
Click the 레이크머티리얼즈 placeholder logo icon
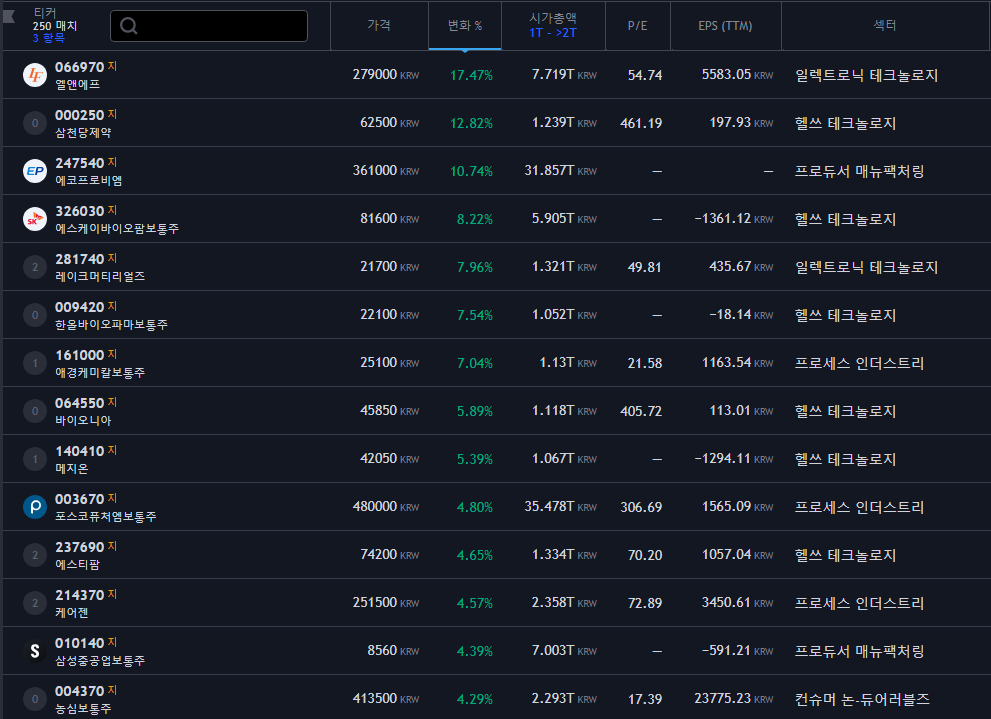point(35,267)
